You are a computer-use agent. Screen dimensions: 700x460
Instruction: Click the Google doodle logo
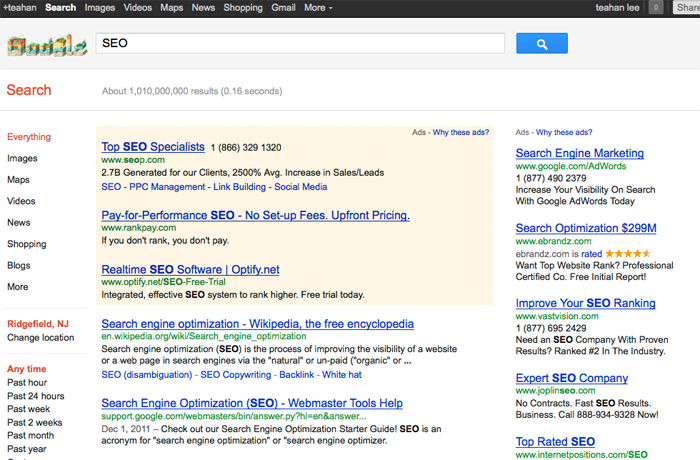(47, 45)
